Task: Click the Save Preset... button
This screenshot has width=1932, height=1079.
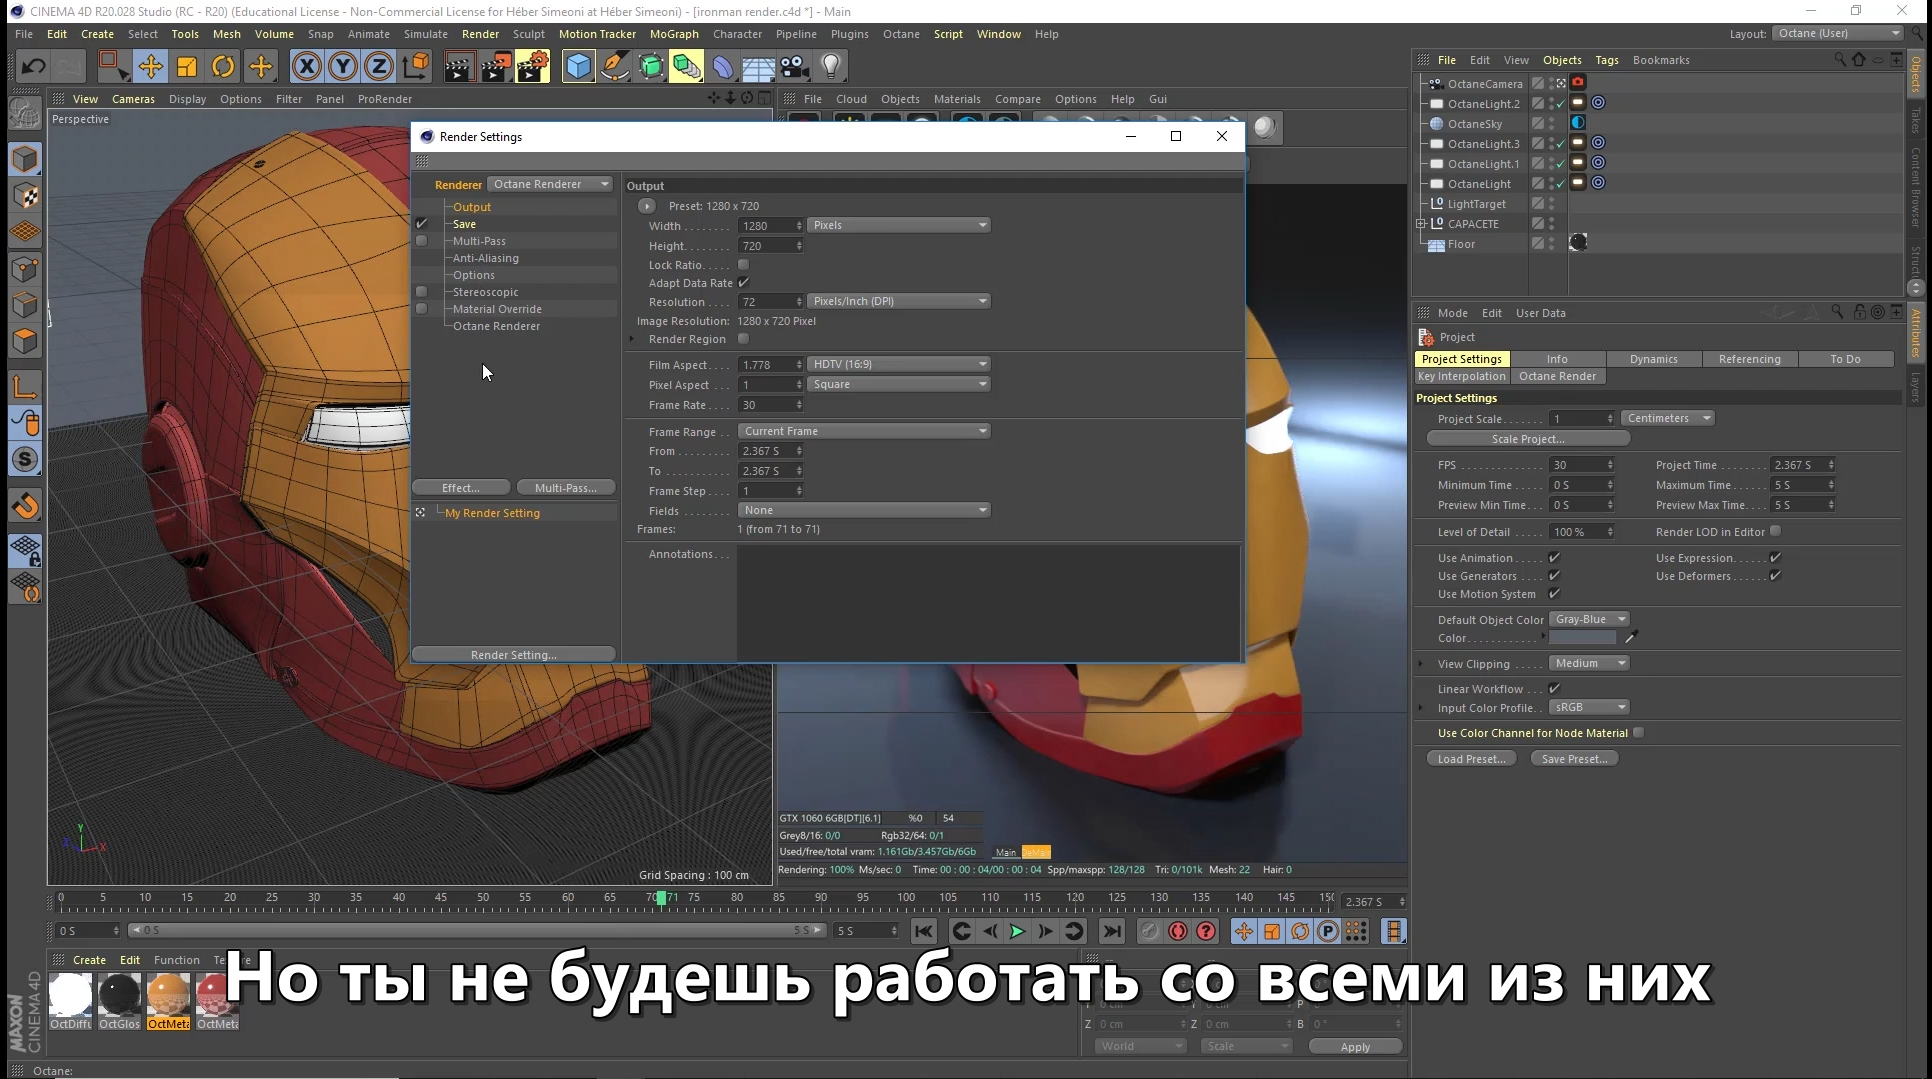Action: (x=1574, y=759)
